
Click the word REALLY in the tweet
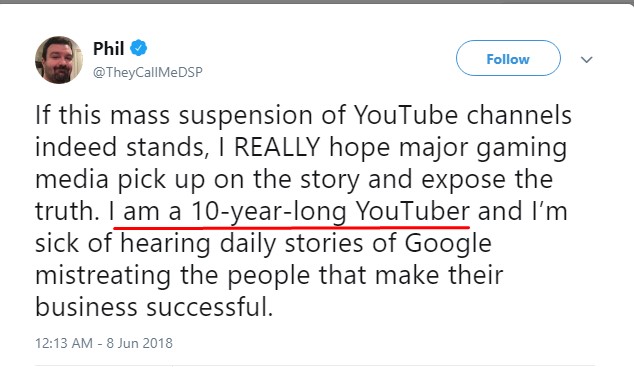277,146
